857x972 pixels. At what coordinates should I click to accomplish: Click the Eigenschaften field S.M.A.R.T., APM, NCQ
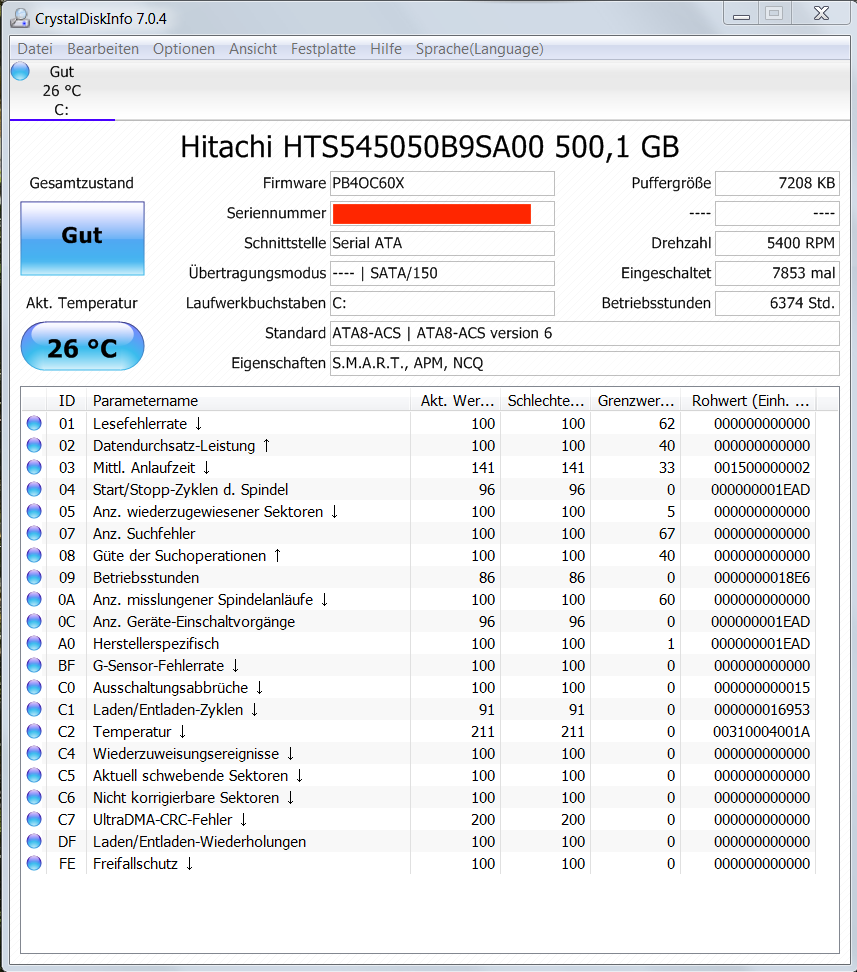point(585,363)
